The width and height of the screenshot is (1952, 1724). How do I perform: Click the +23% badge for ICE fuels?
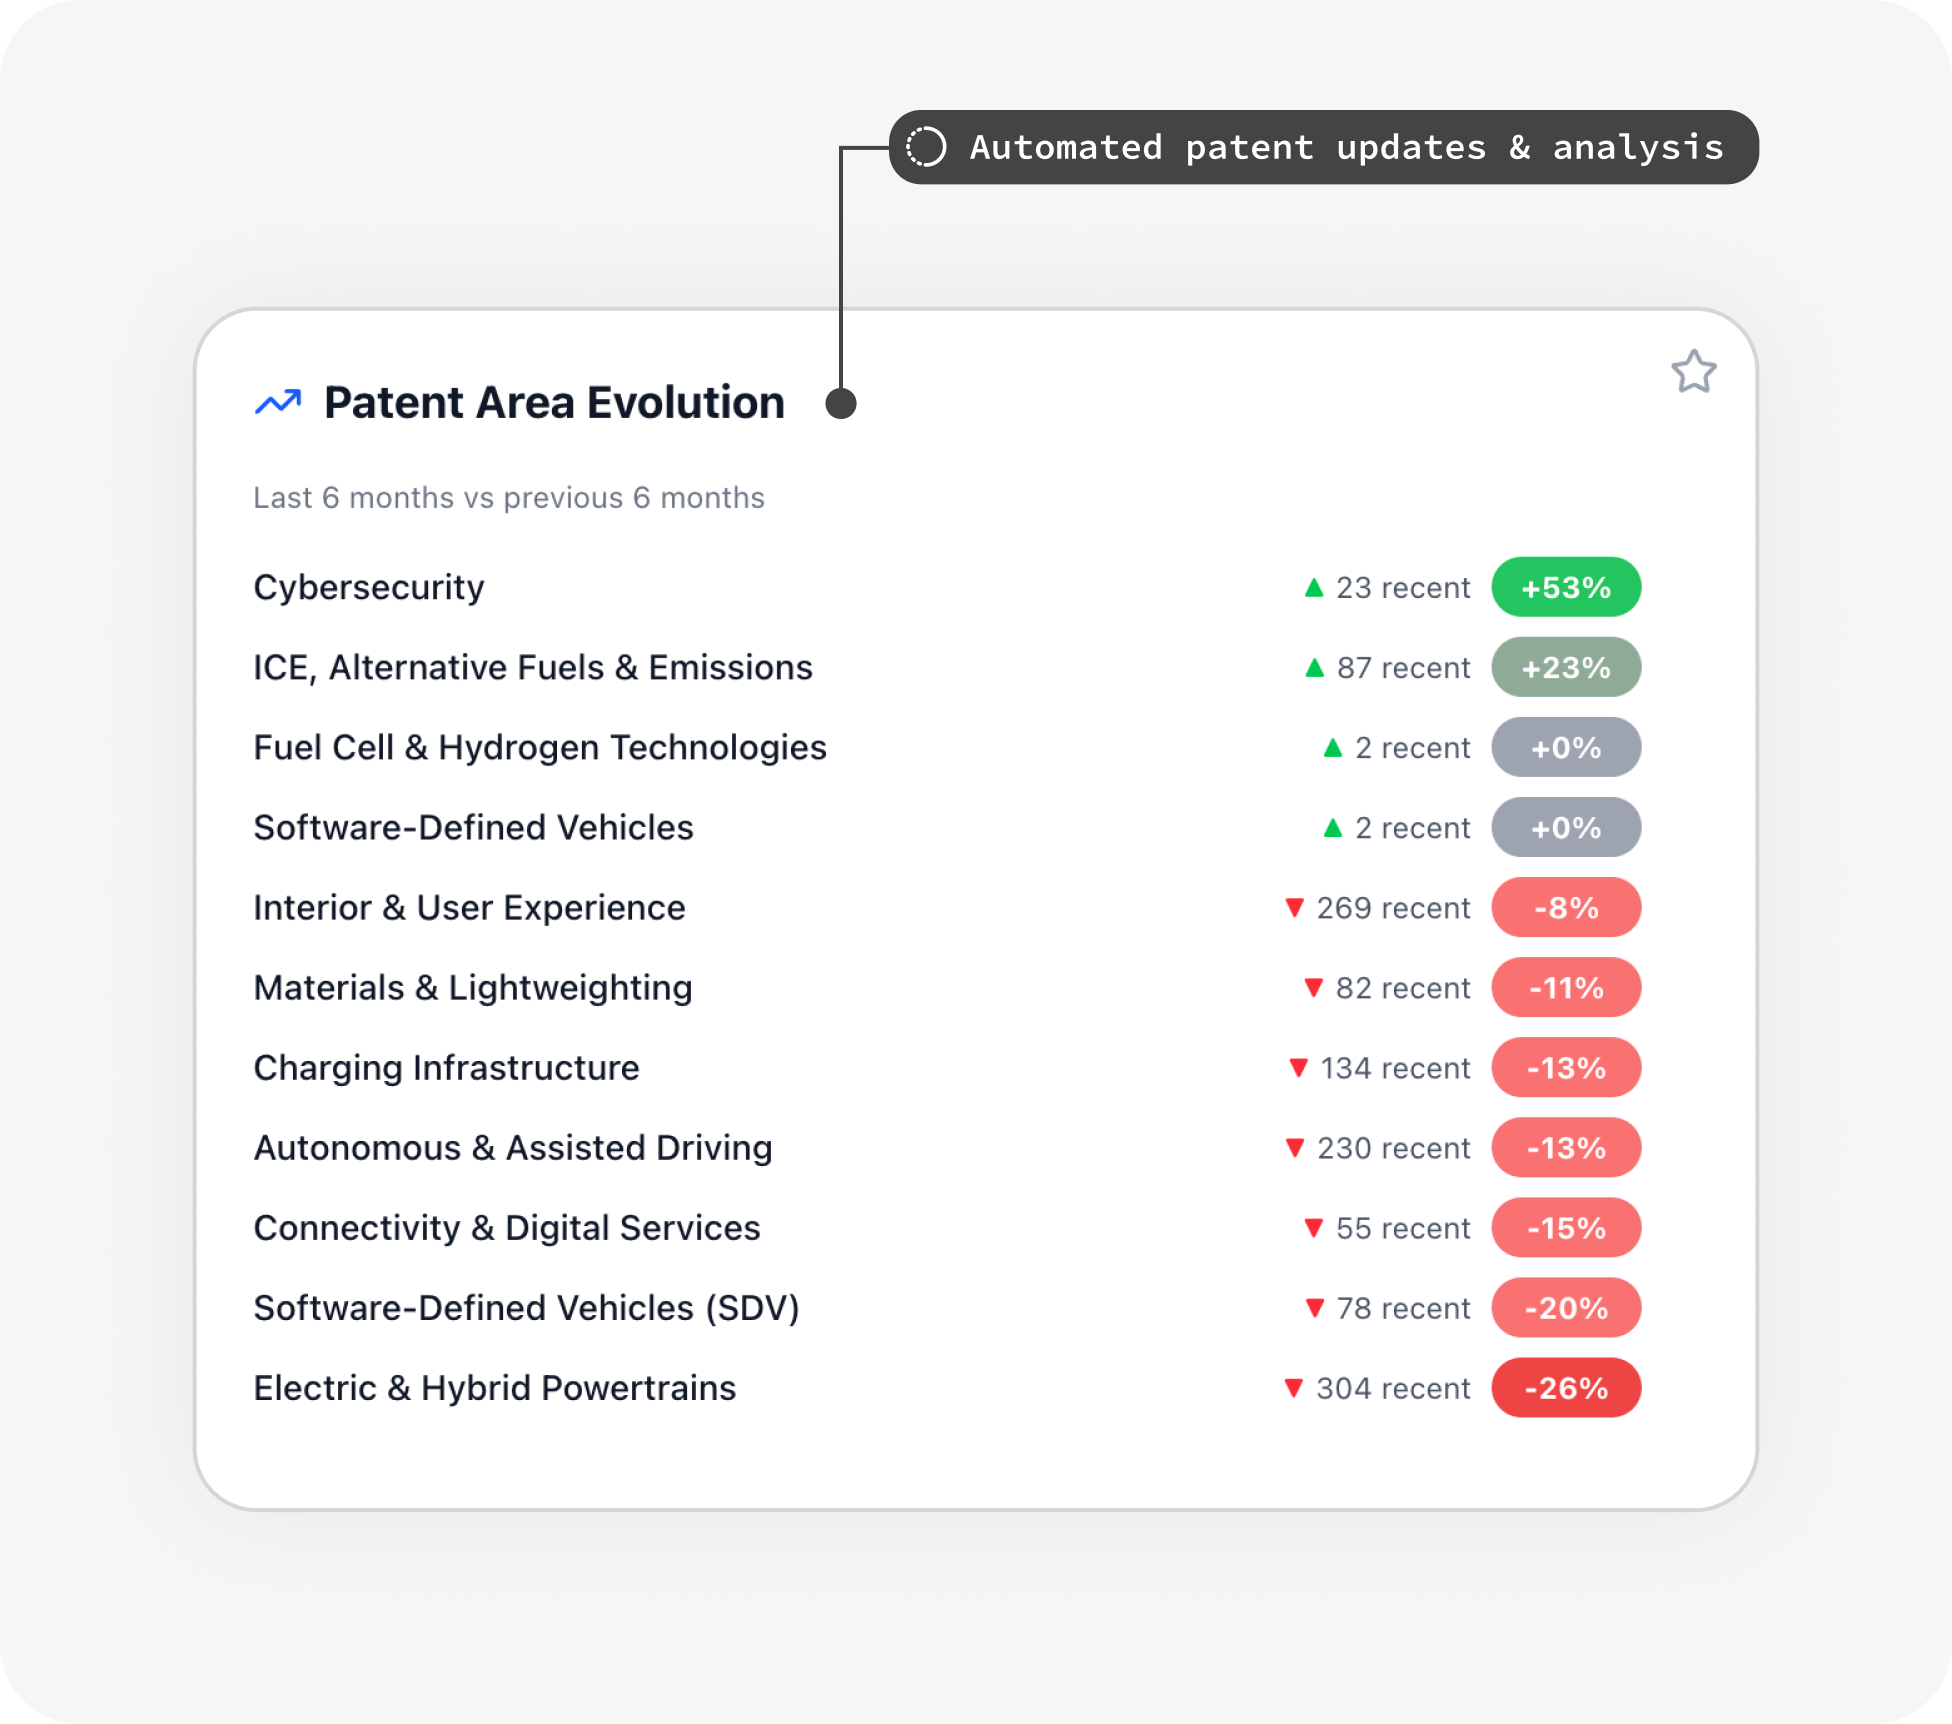(1565, 668)
